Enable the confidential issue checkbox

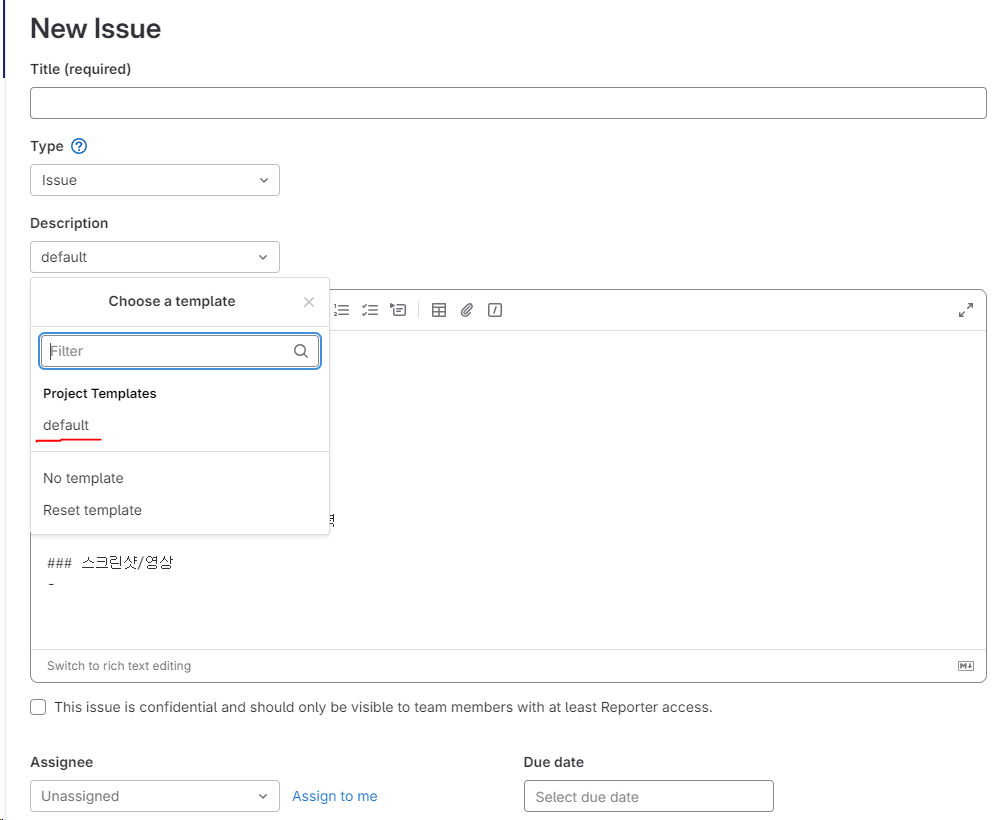[37, 707]
